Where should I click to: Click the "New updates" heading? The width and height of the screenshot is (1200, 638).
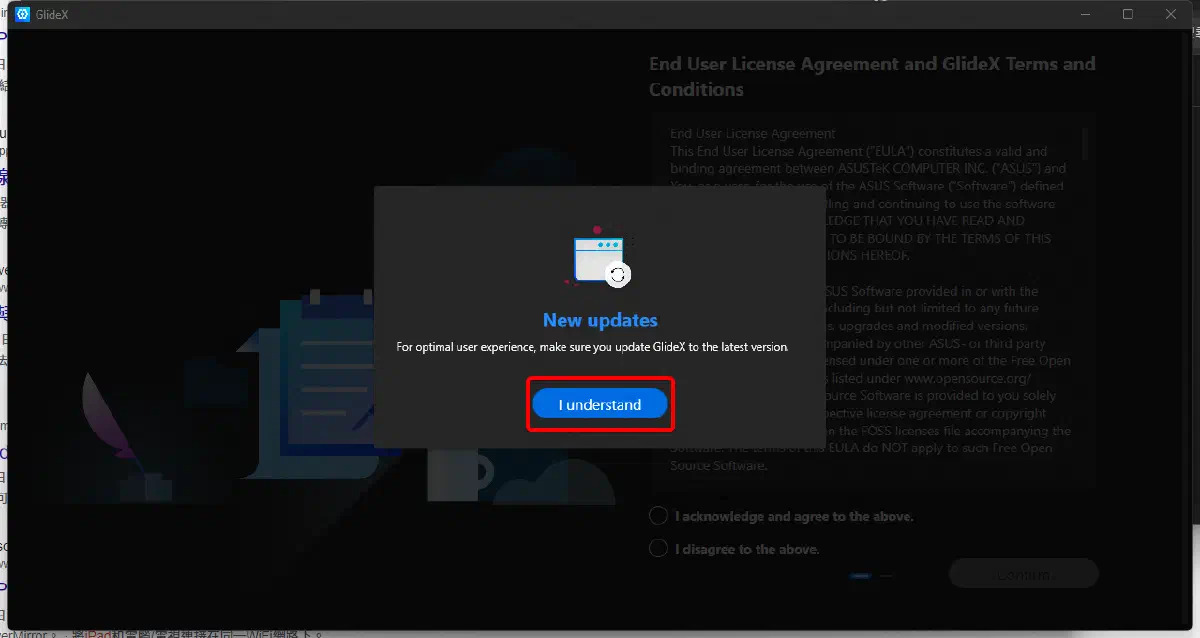point(600,320)
